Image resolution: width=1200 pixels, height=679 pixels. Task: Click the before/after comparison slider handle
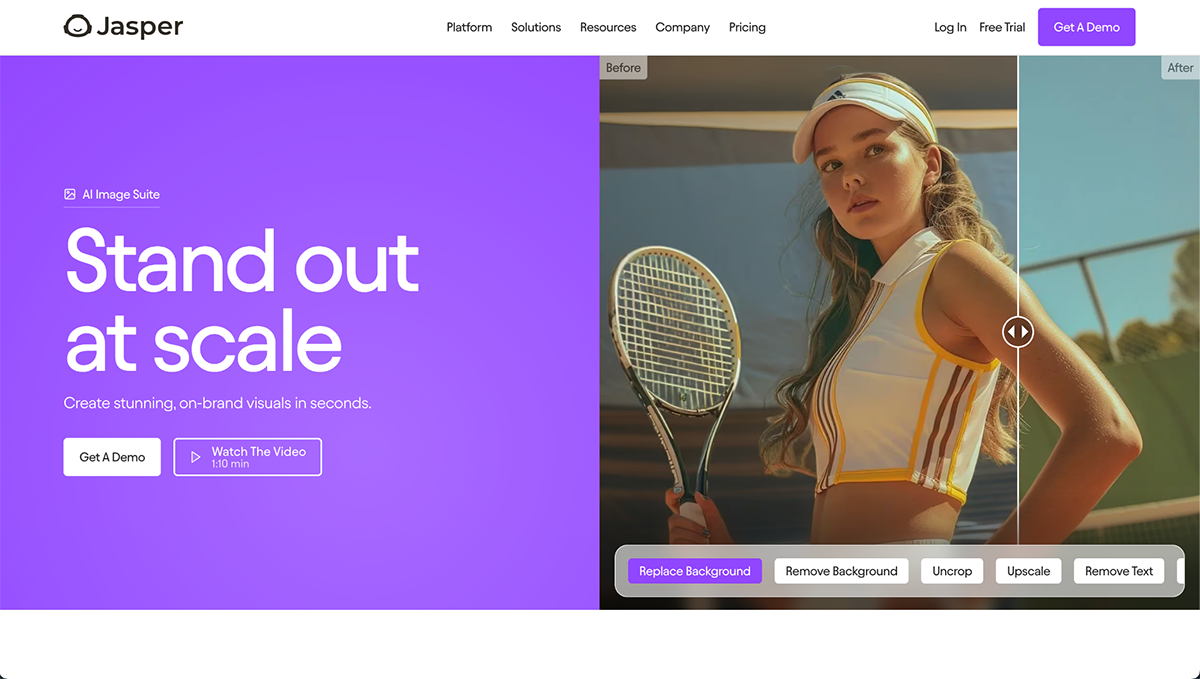(x=1017, y=331)
